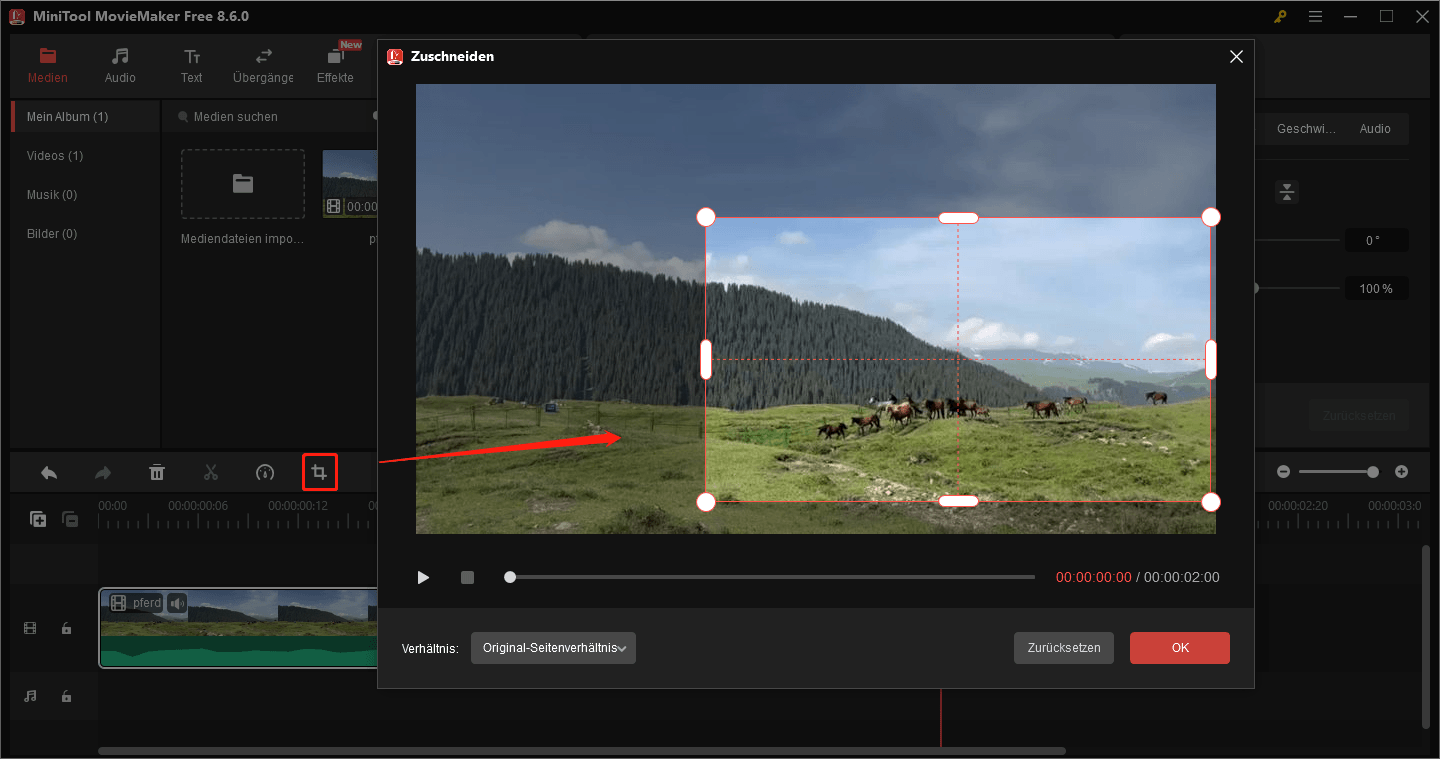Delete clip with trash icon
1440x759 pixels.
(157, 472)
